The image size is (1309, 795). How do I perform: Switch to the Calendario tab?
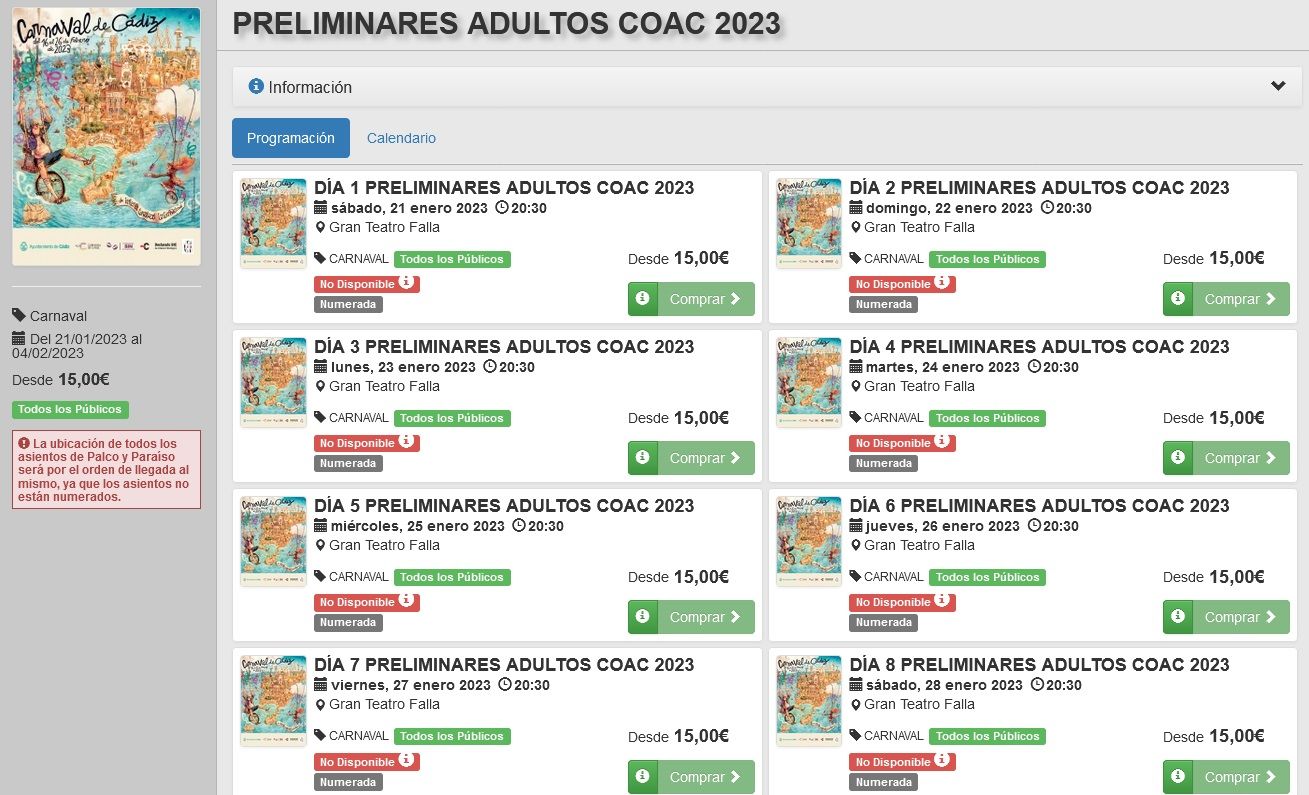pos(401,138)
